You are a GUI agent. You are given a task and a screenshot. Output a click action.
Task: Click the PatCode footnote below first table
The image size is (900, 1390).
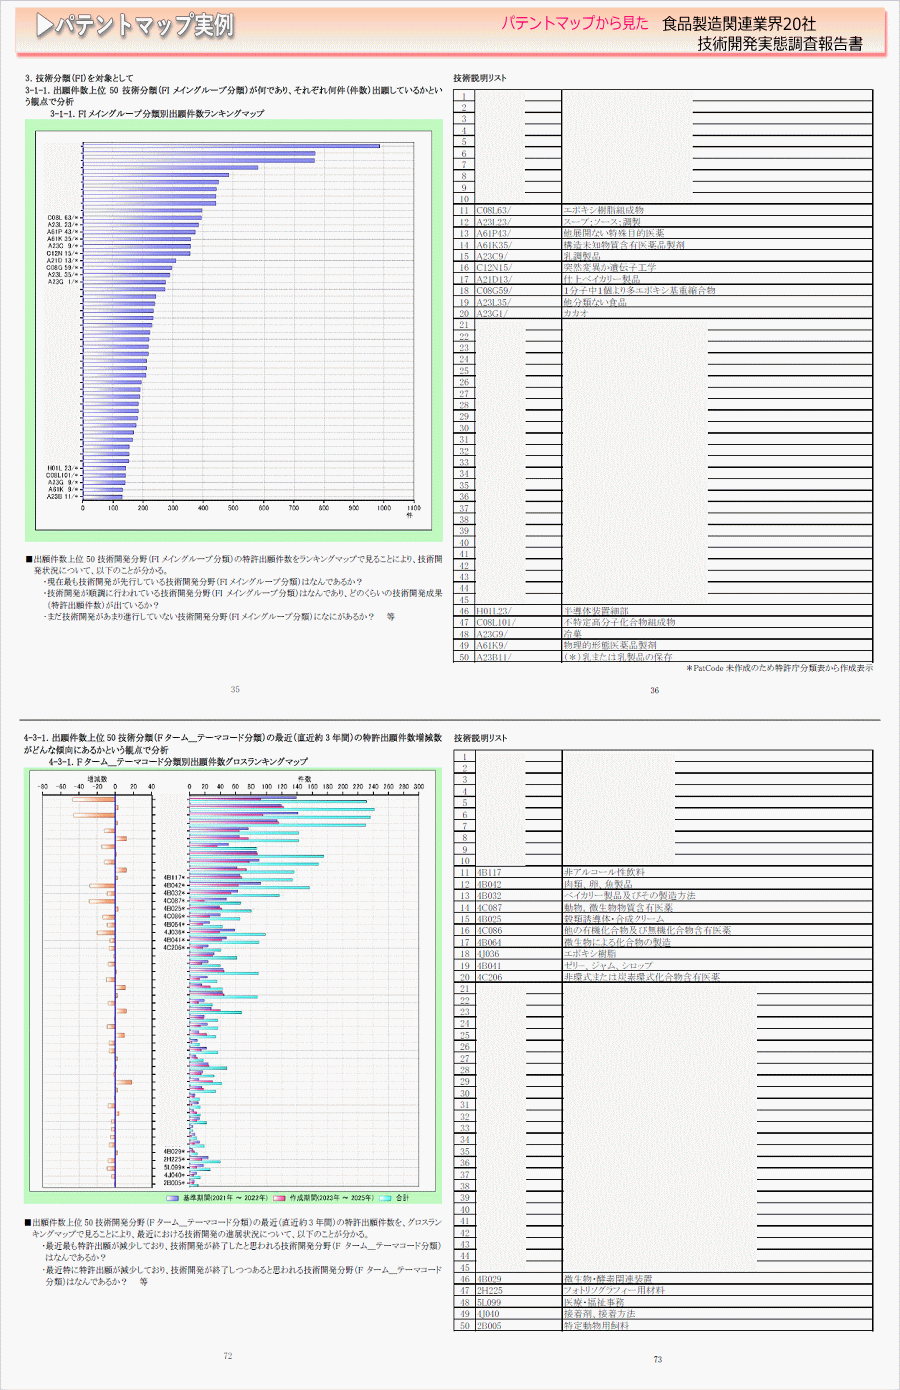coord(779,668)
